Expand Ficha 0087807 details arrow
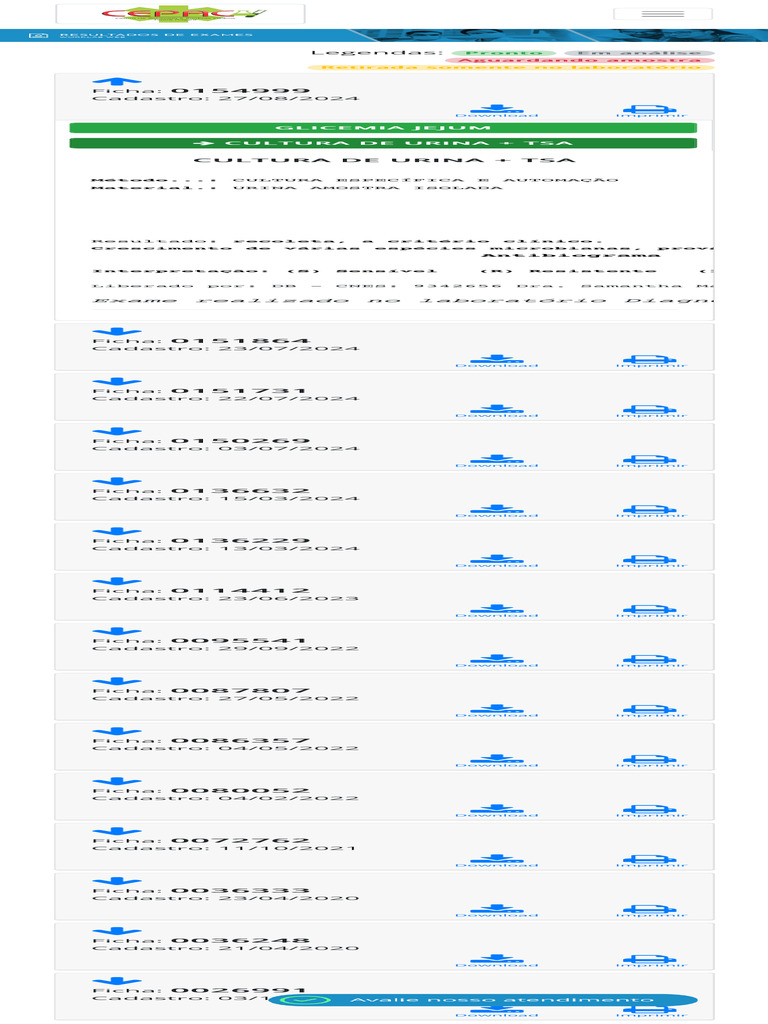768x1024 pixels. [116, 682]
